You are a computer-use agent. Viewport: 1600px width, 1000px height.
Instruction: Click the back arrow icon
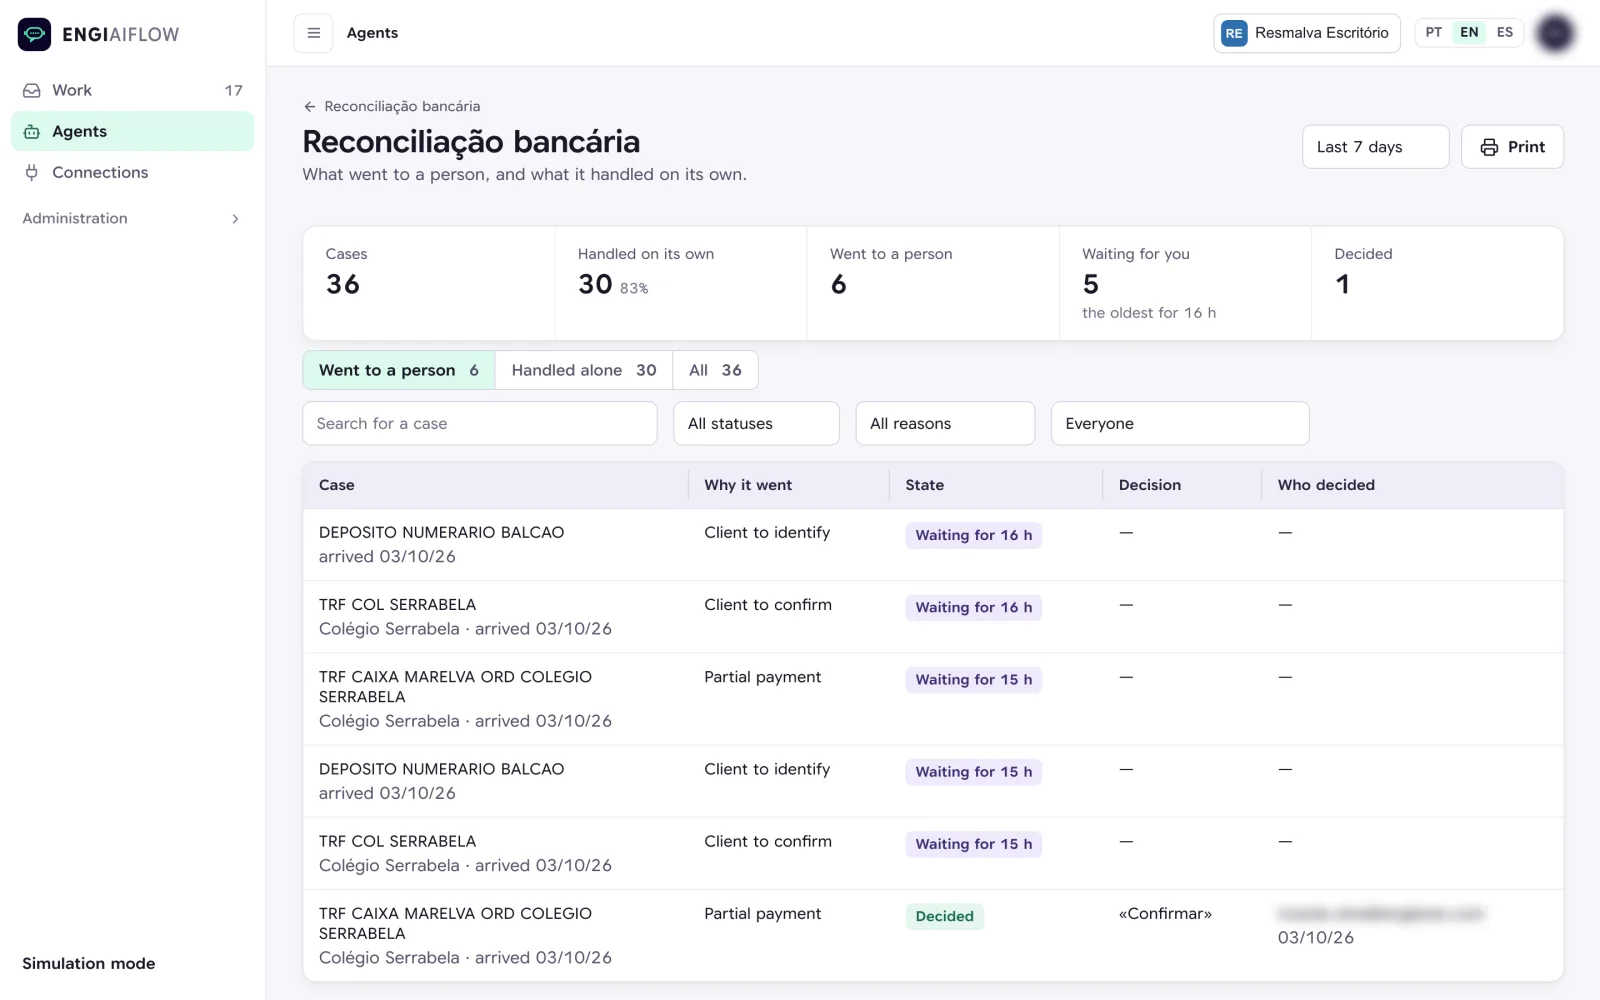(310, 106)
